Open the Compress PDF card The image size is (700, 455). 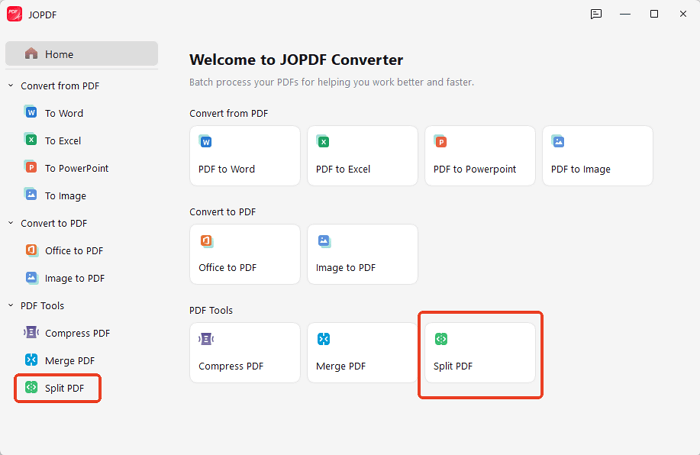[245, 353]
